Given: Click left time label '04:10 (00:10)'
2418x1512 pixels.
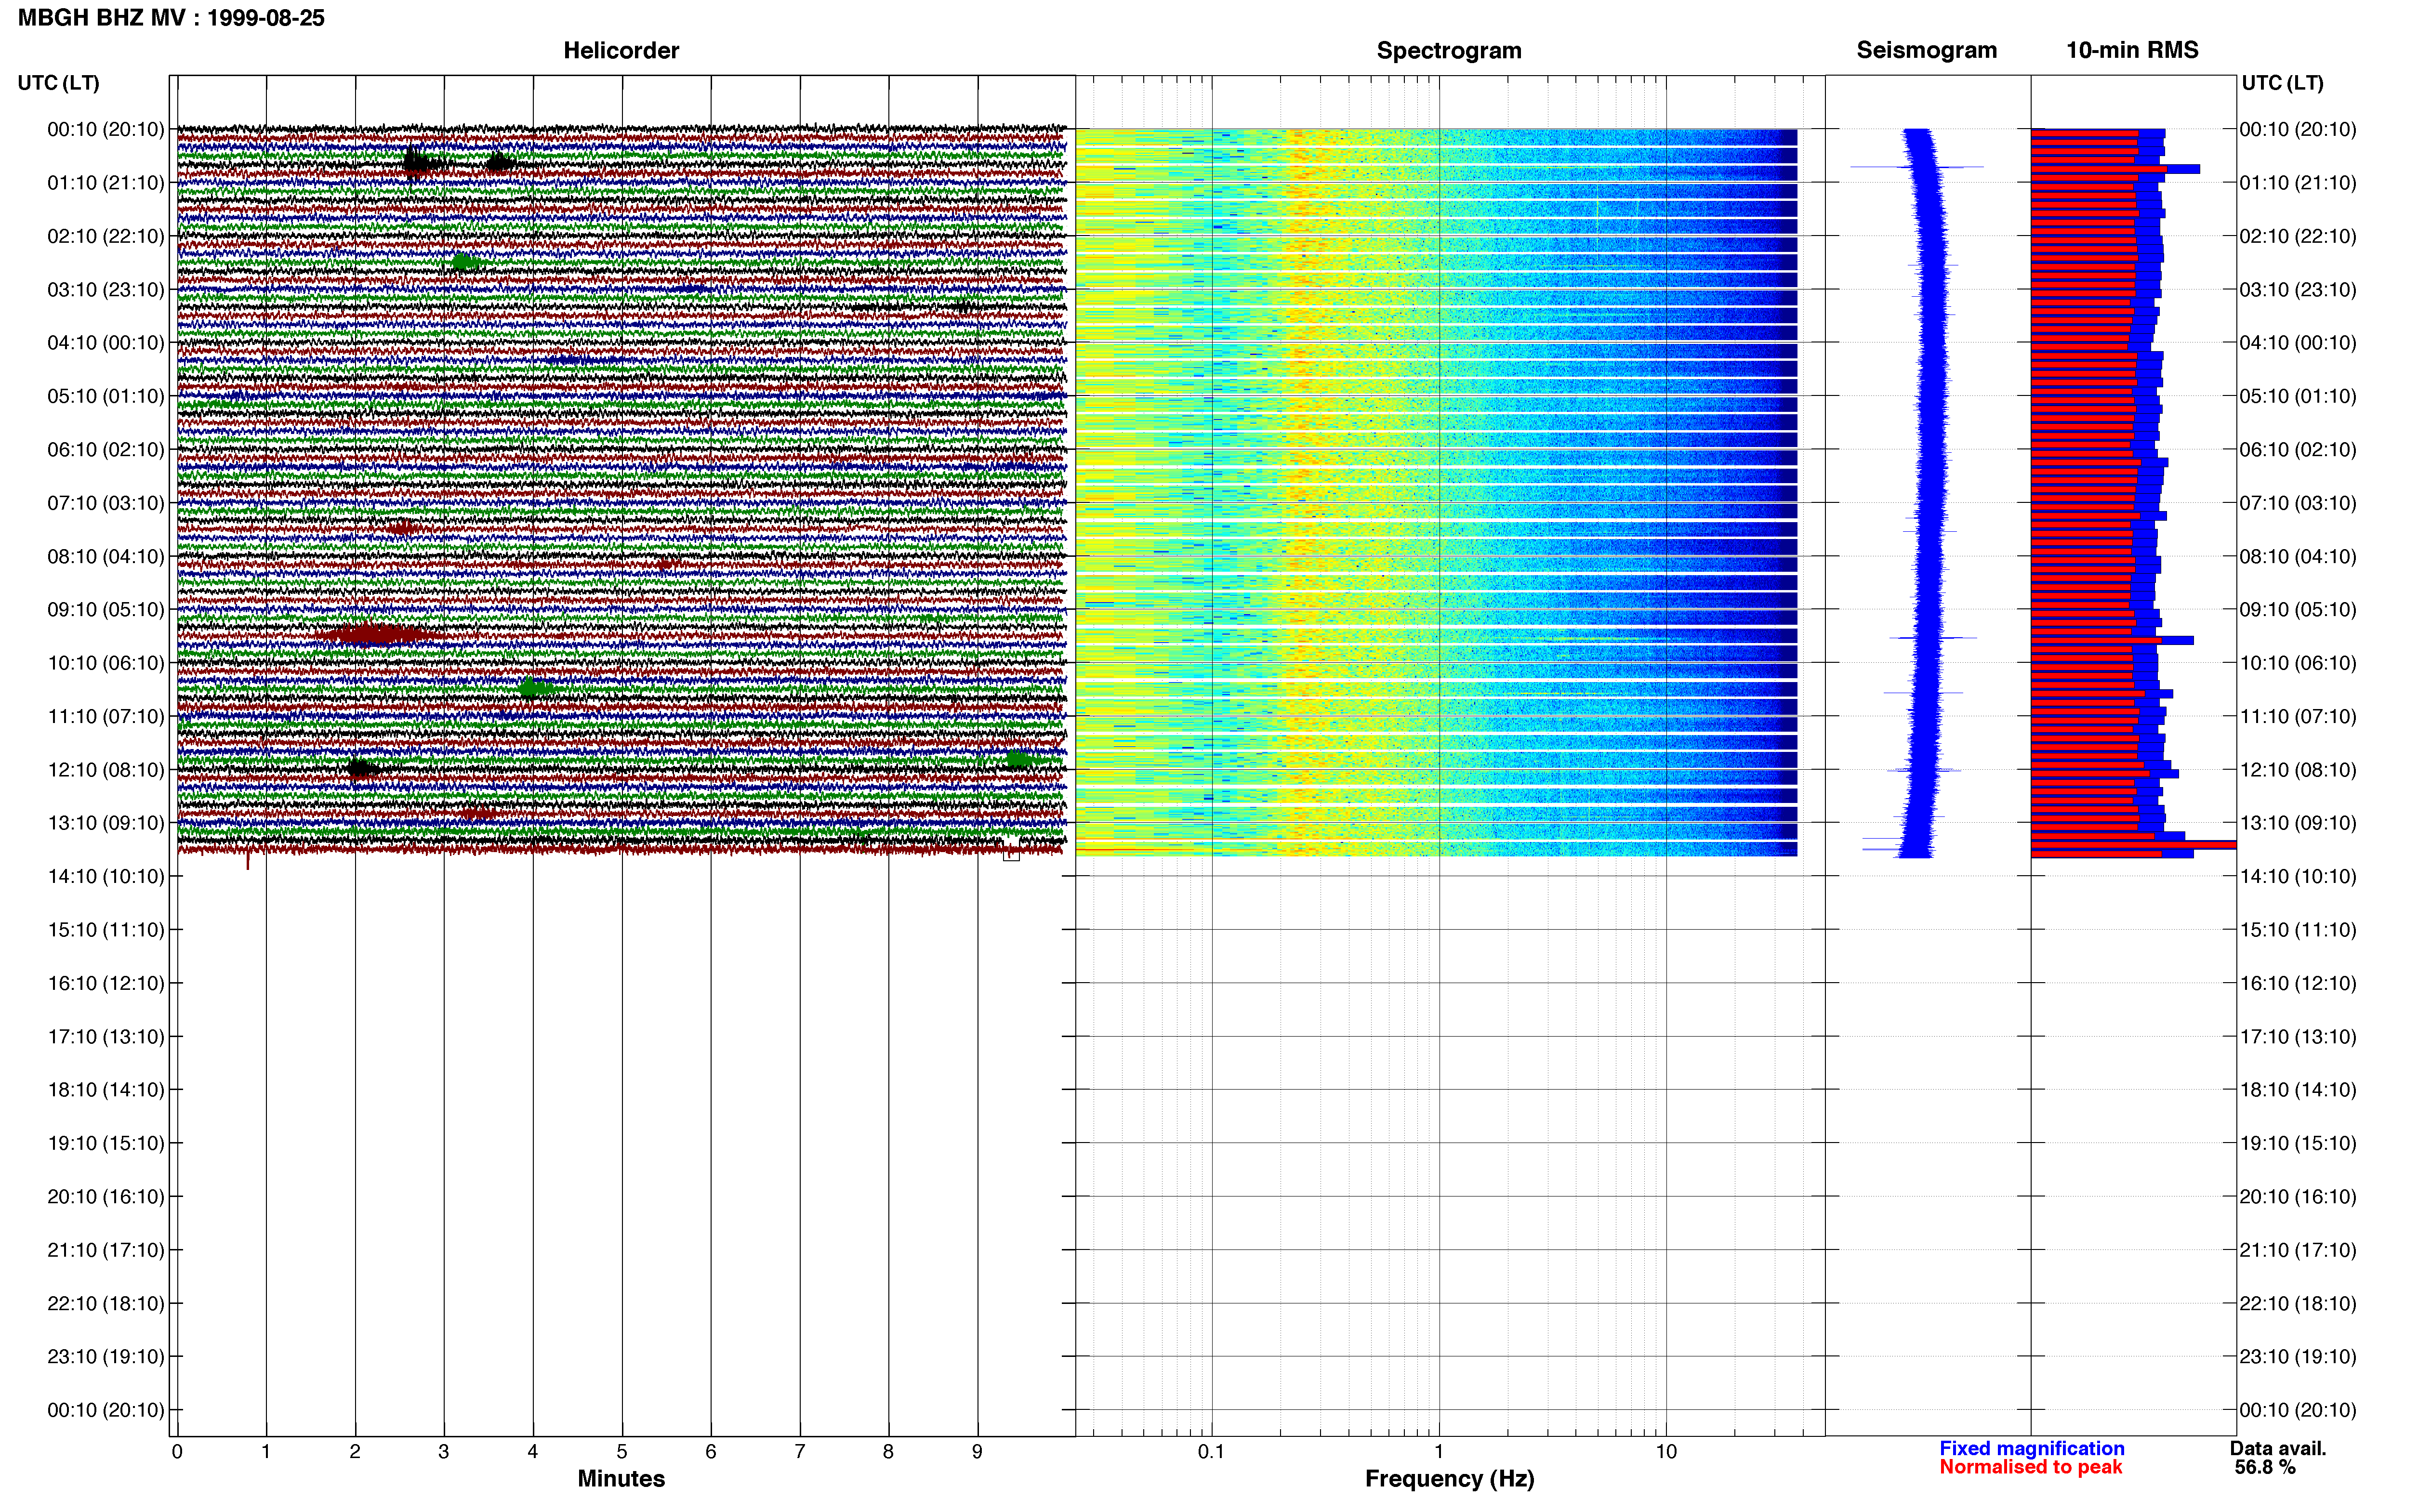Looking at the screenshot, I should pos(106,343).
